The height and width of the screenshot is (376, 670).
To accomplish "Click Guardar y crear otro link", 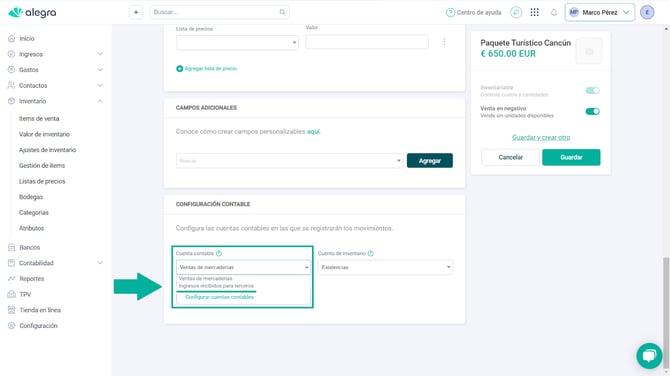I will pyautogui.click(x=541, y=137).
